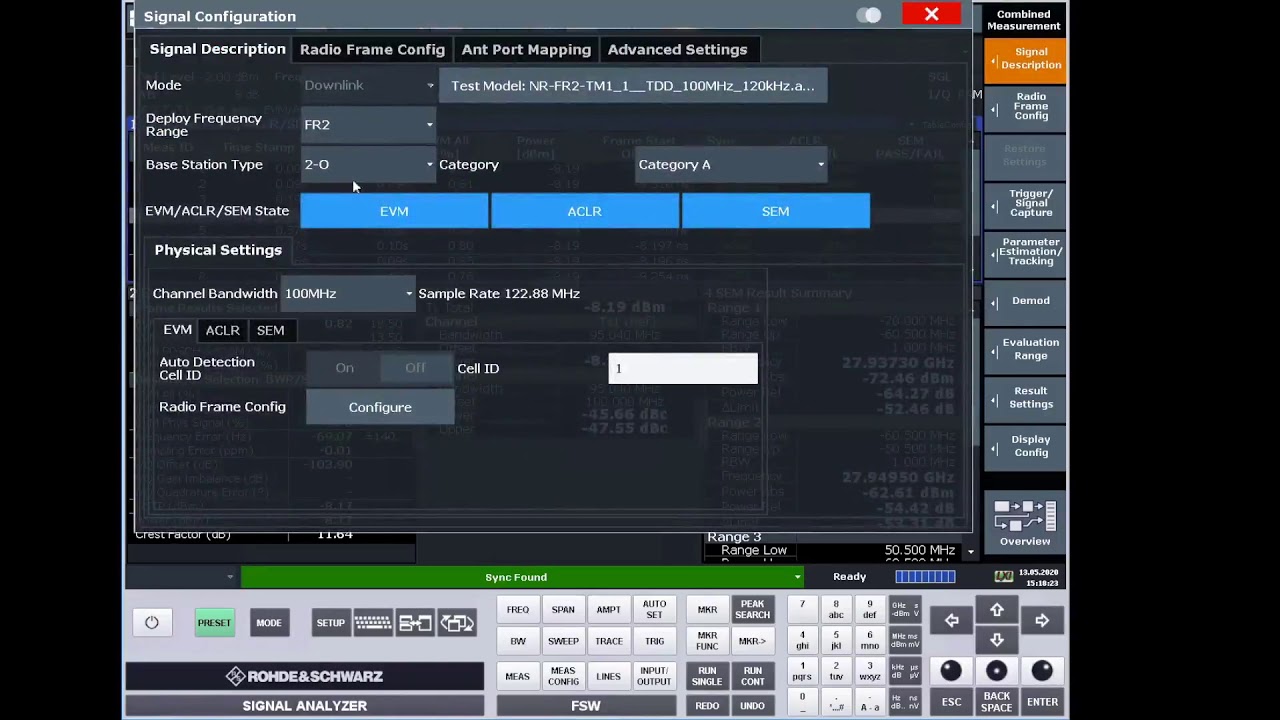The width and height of the screenshot is (1280, 720).
Task: Click the blue measurement progress bar
Action: click(x=925, y=576)
